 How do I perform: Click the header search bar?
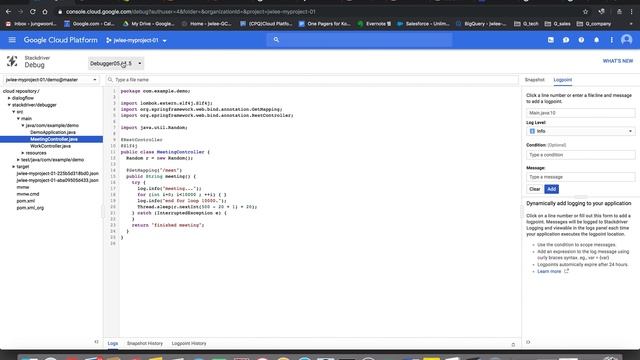360,40
